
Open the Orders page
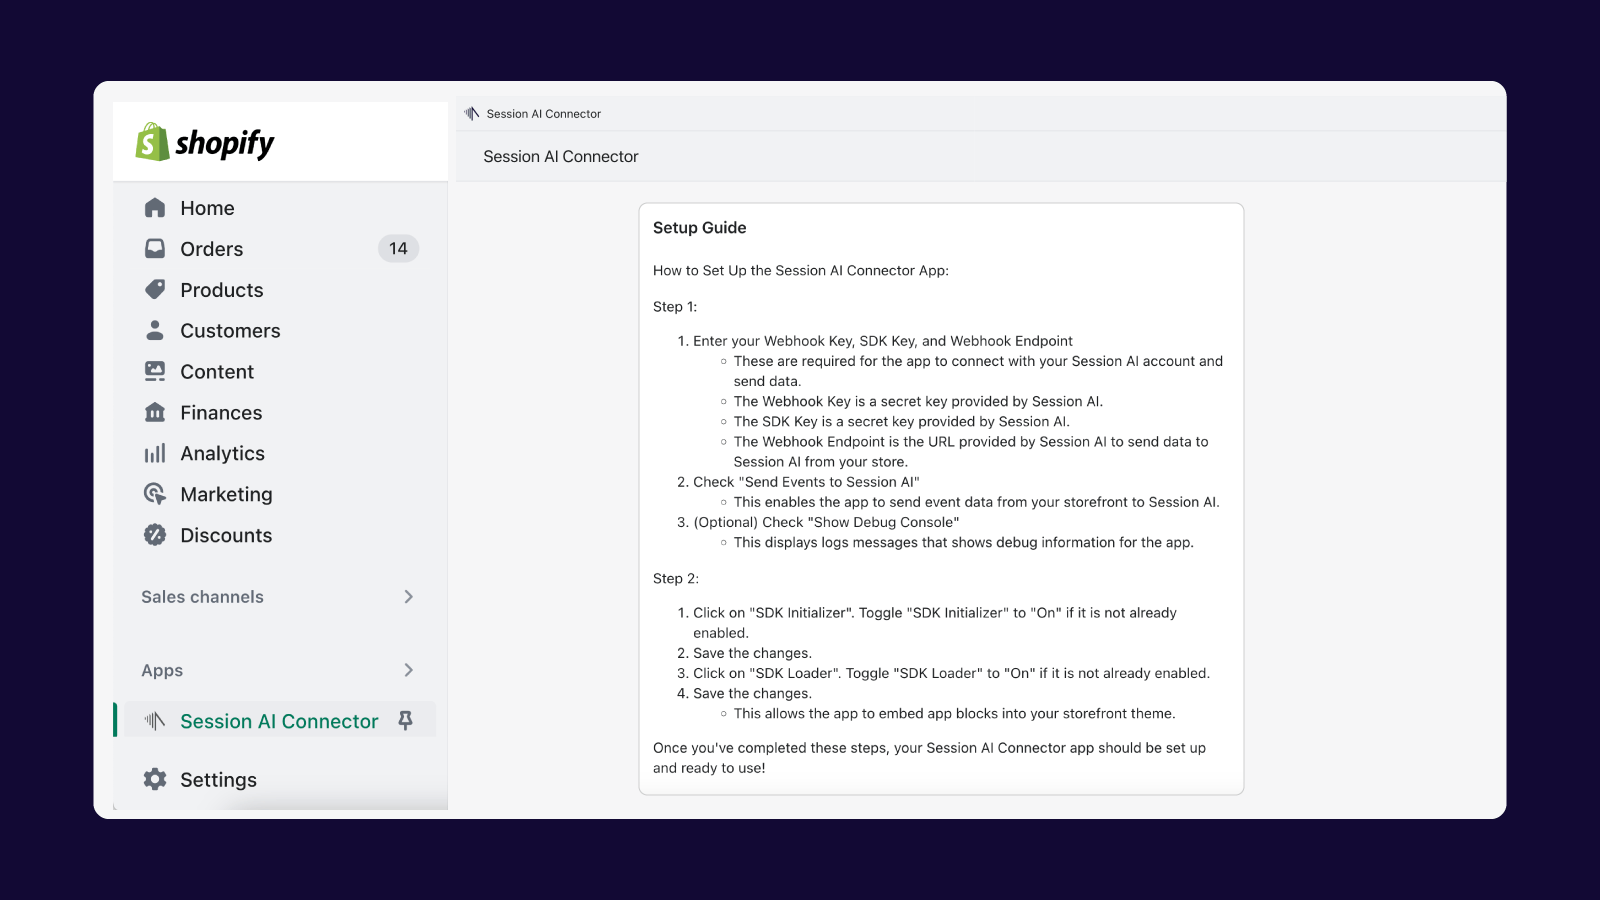pyautogui.click(x=211, y=249)
